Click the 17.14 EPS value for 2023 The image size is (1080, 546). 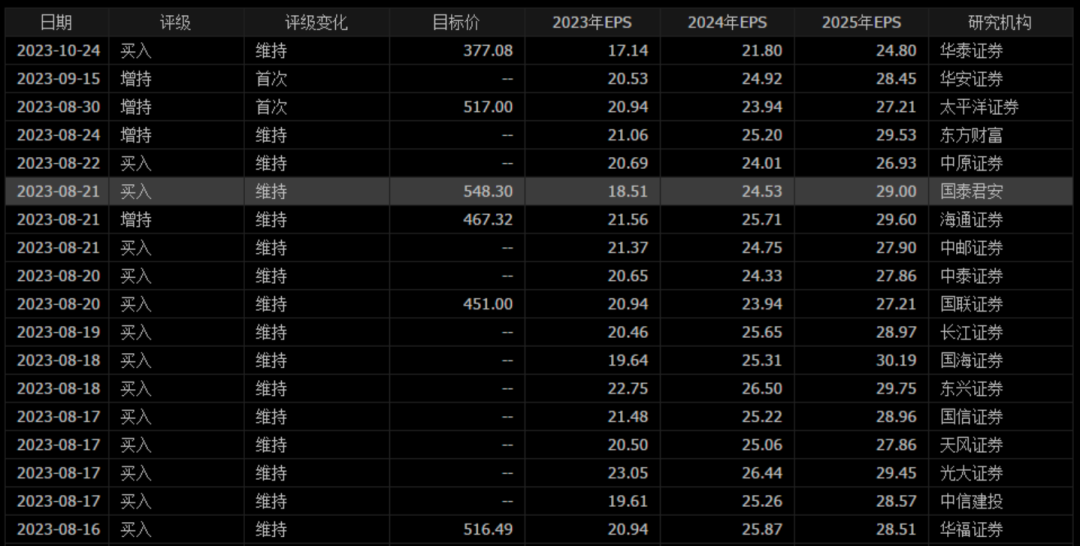(x=627, y=51)
